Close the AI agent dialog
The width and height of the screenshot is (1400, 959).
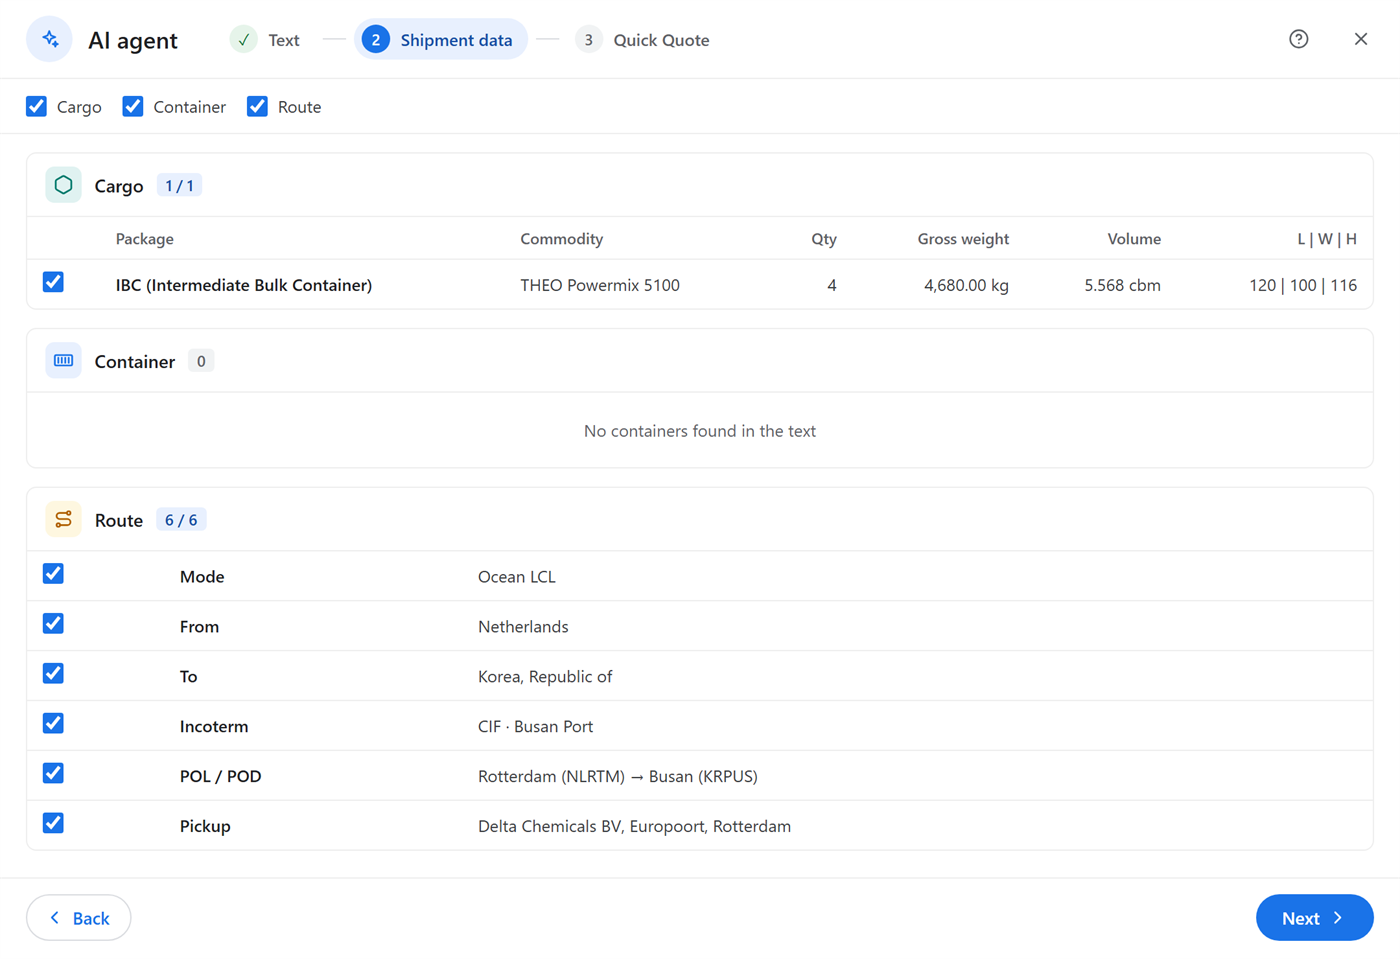click(x=1361, y=39)
